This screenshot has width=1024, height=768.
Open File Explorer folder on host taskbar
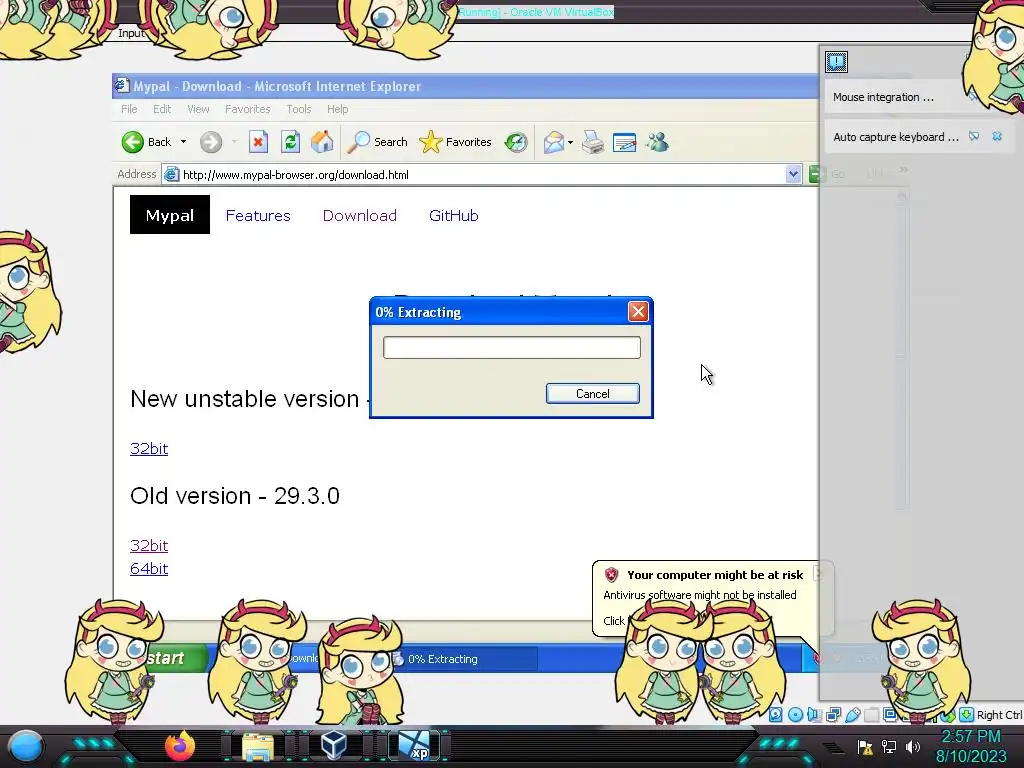[258, 747]
